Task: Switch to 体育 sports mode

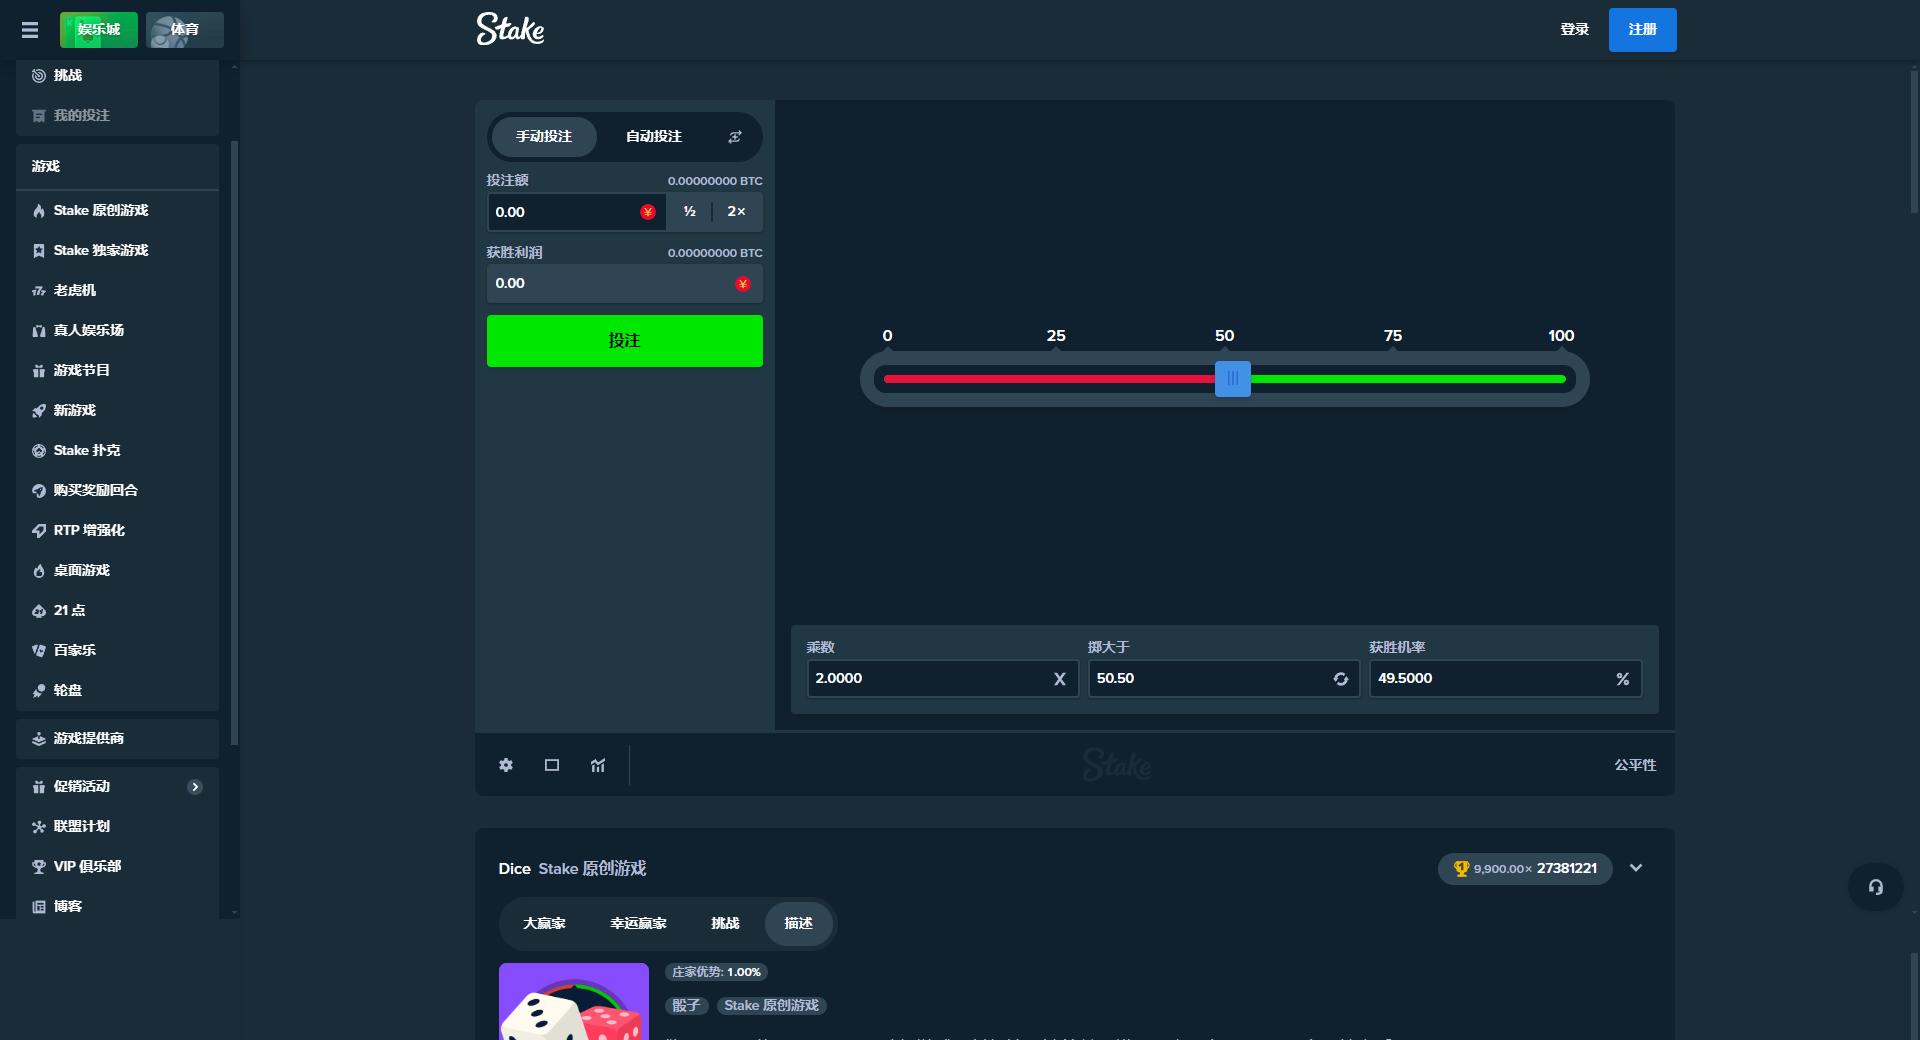Action: pyautogui.click(x=185, y=30)
